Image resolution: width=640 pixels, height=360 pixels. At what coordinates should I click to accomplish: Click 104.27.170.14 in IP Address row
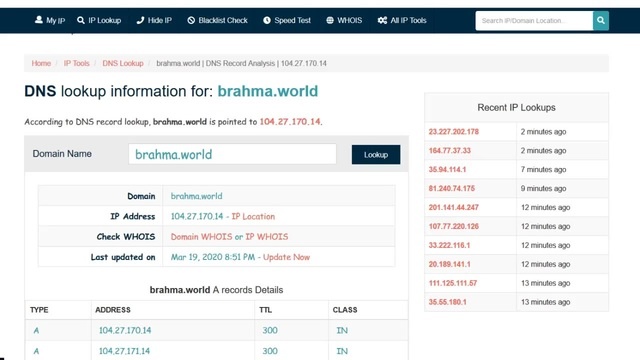click(x=197, y=216)
